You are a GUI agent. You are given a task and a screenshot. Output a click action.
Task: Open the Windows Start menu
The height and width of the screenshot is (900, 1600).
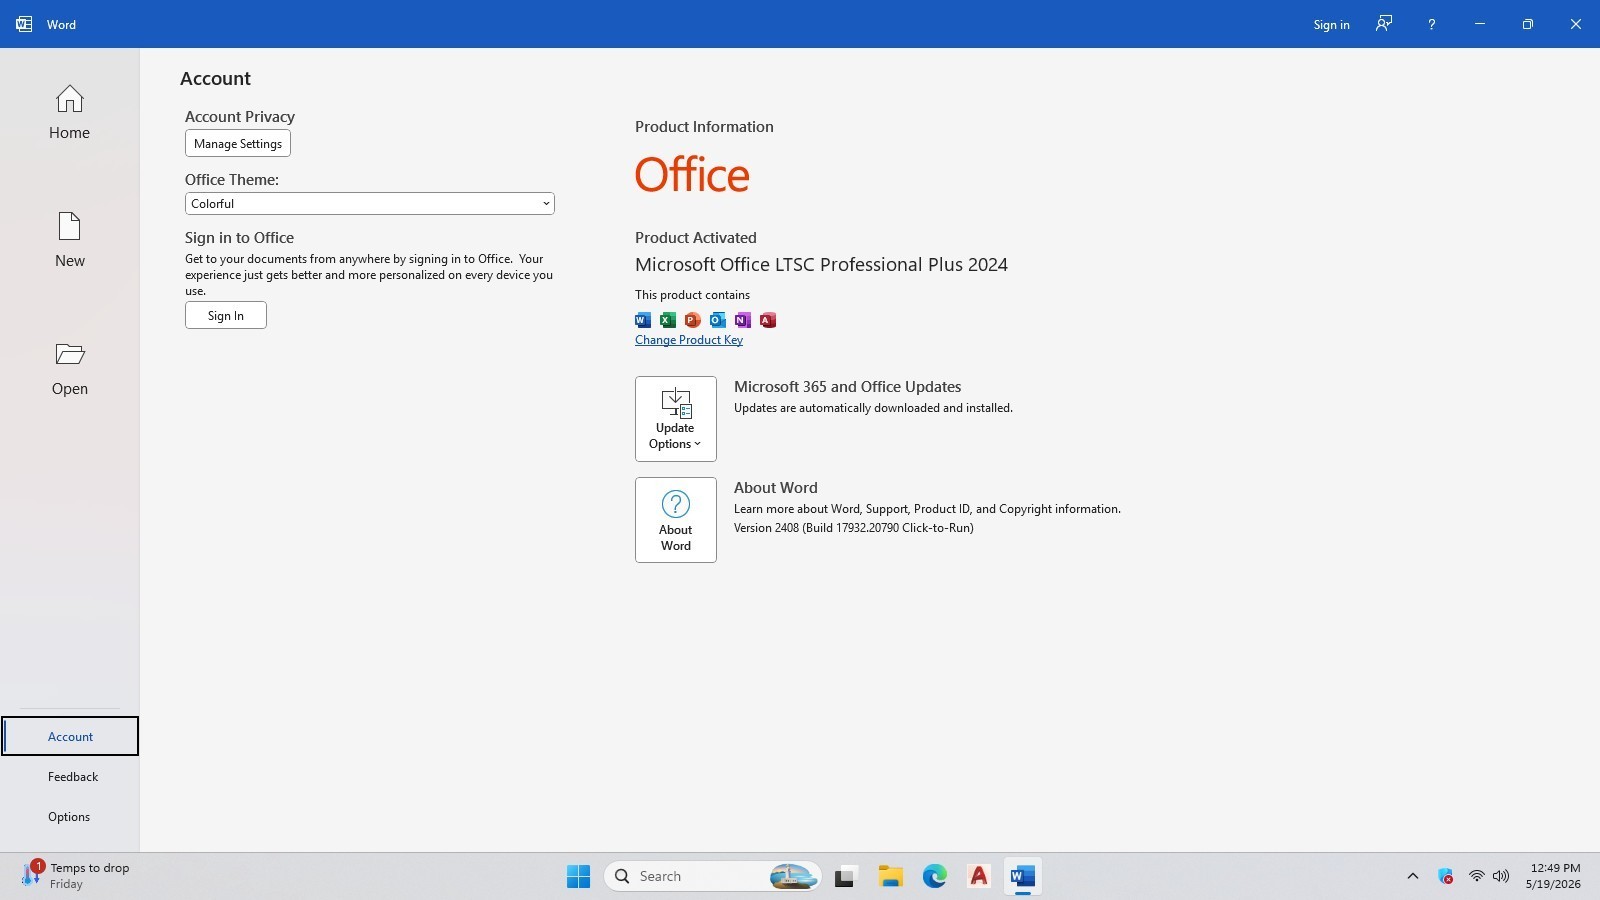coord(578,877)
